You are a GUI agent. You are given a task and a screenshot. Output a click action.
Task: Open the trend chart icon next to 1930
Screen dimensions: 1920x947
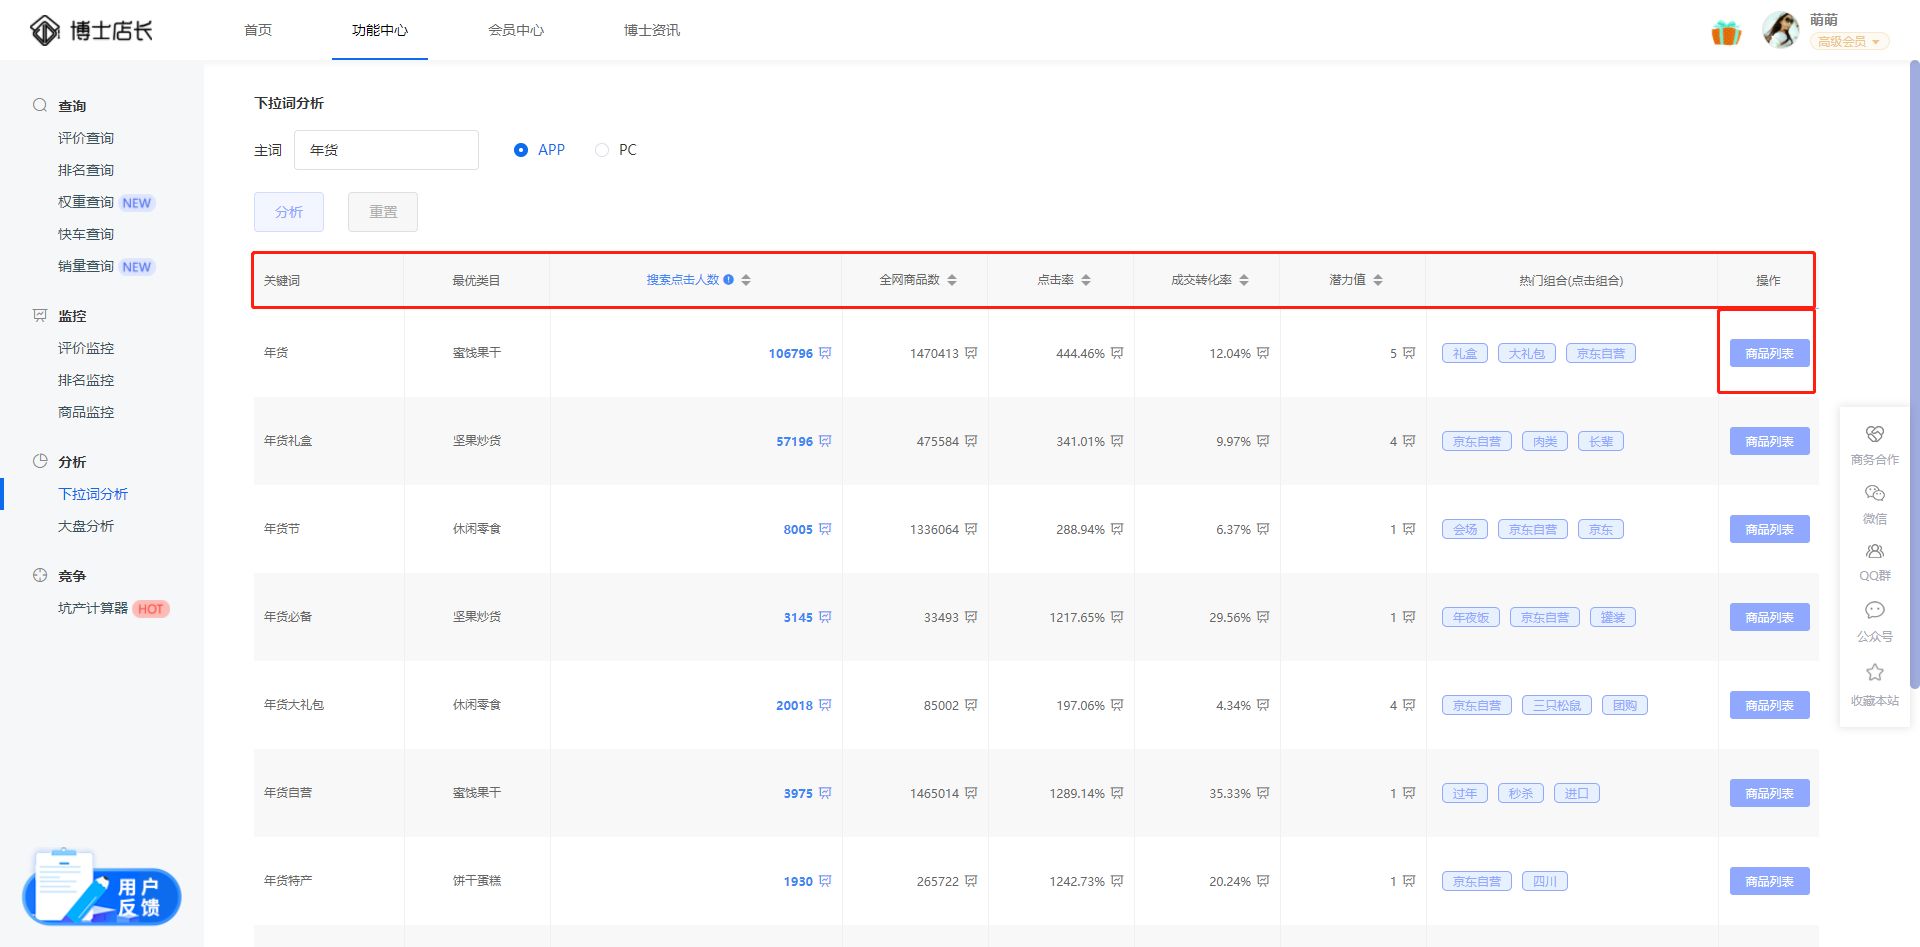pyautogui.click(x=825, y=881)
